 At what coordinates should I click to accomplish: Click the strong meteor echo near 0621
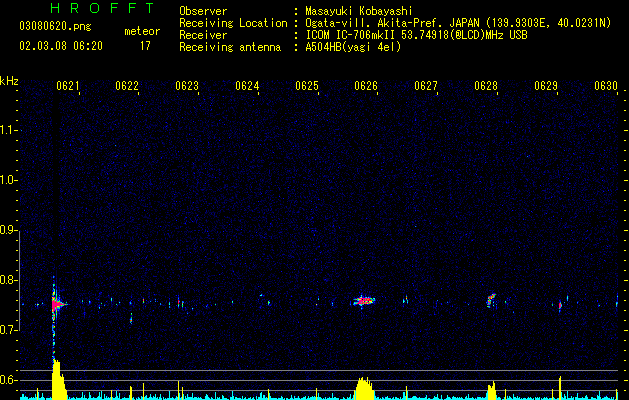(56, 305)
